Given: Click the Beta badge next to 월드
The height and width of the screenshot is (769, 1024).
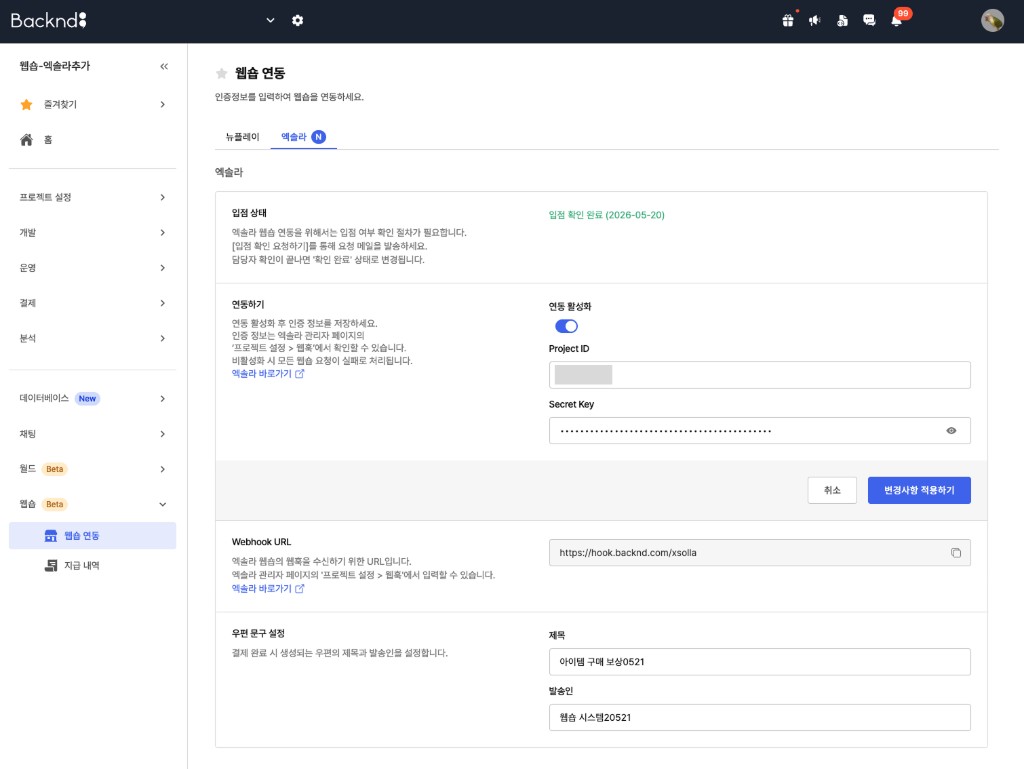Looking at the screenshot, I should click(x=55, y=469).
